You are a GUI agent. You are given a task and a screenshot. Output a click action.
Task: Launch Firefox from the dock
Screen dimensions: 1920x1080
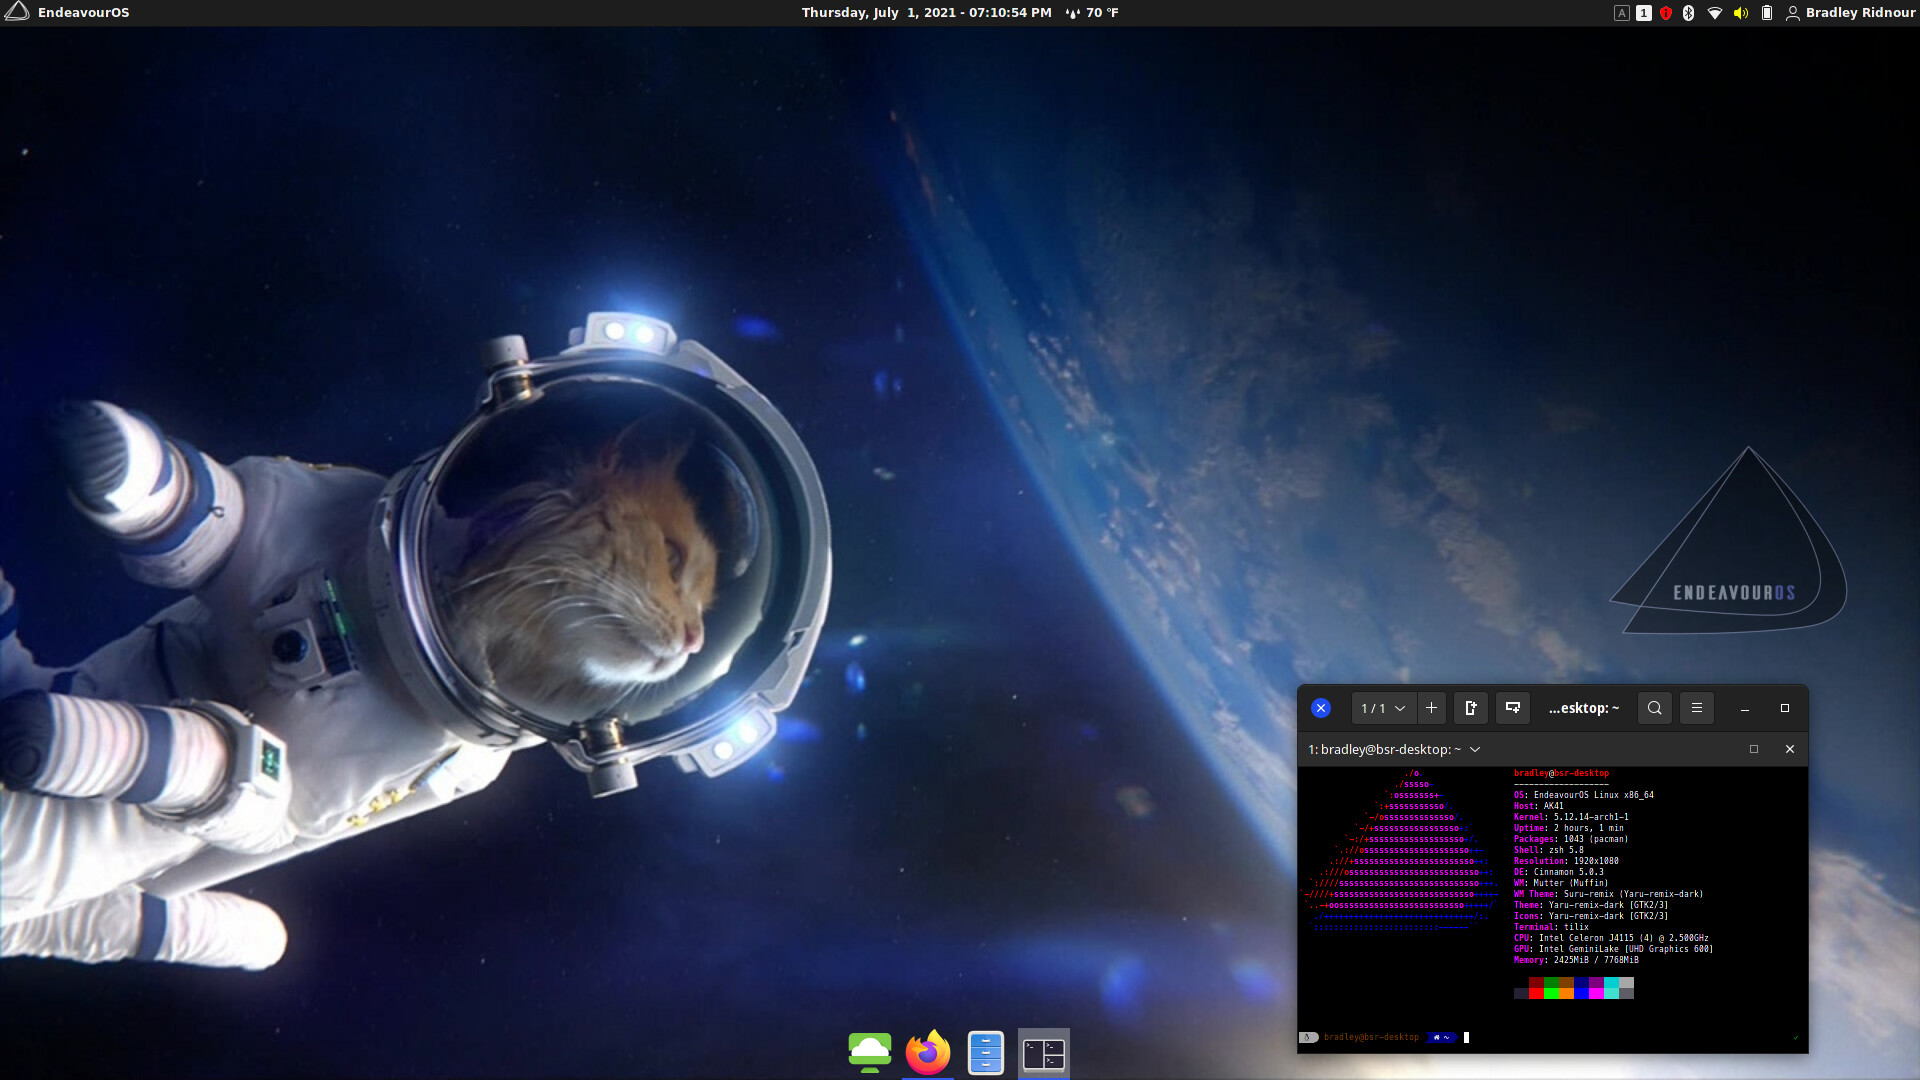[x=928, y=1053]
